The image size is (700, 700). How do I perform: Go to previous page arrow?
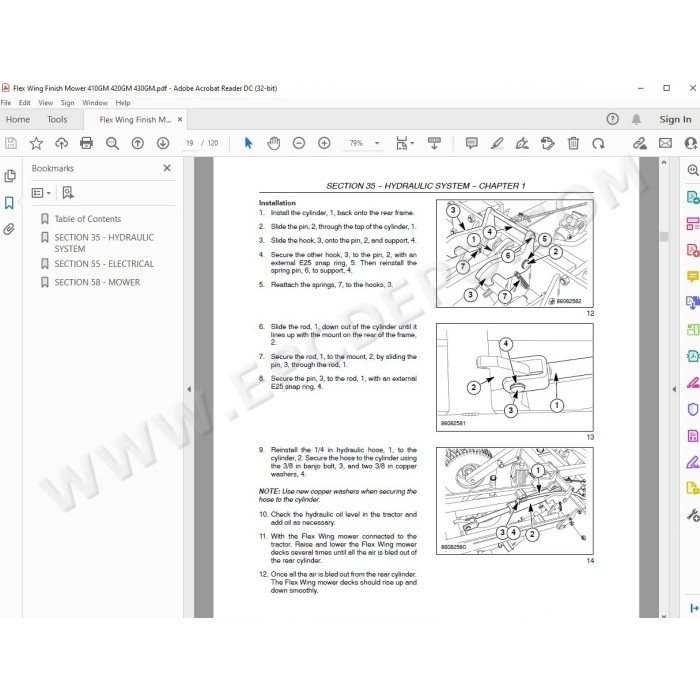[138, 143]
